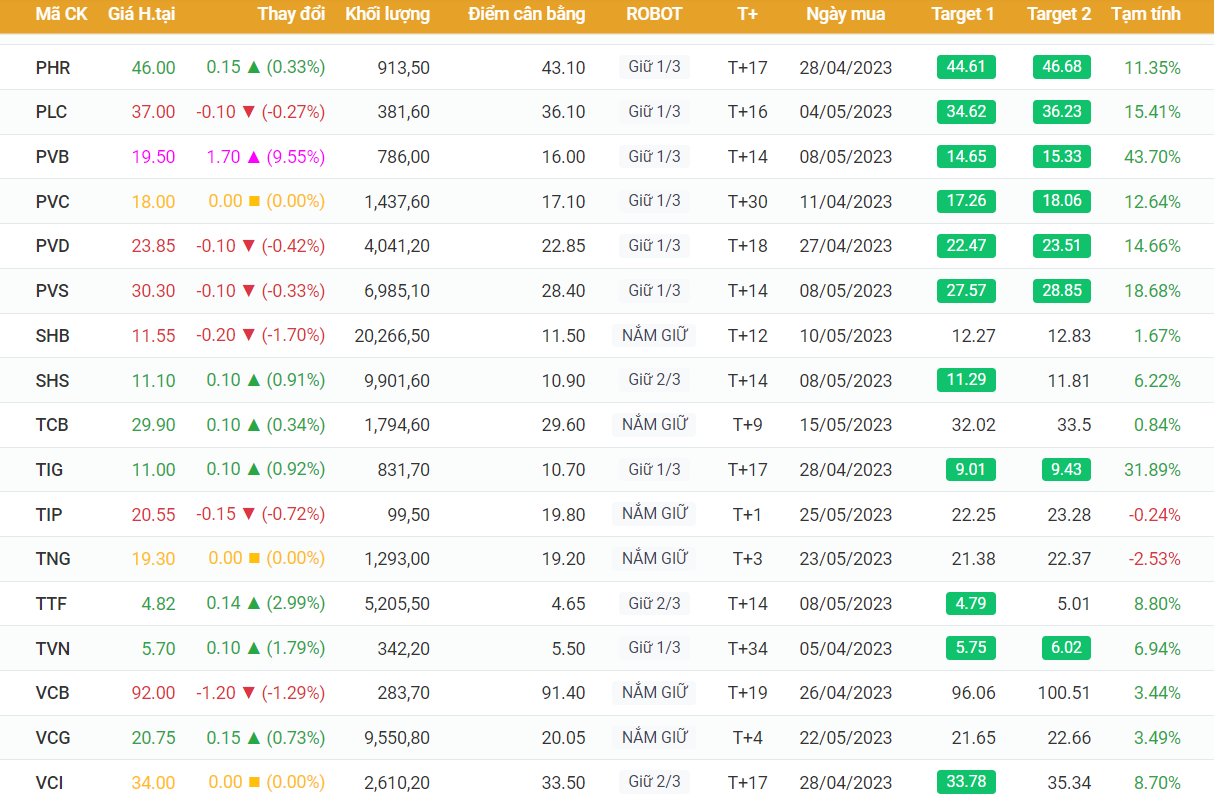Open the PVS stock symbol
The height and width of the screenshot is (796, 1214).
coord(52,291)
